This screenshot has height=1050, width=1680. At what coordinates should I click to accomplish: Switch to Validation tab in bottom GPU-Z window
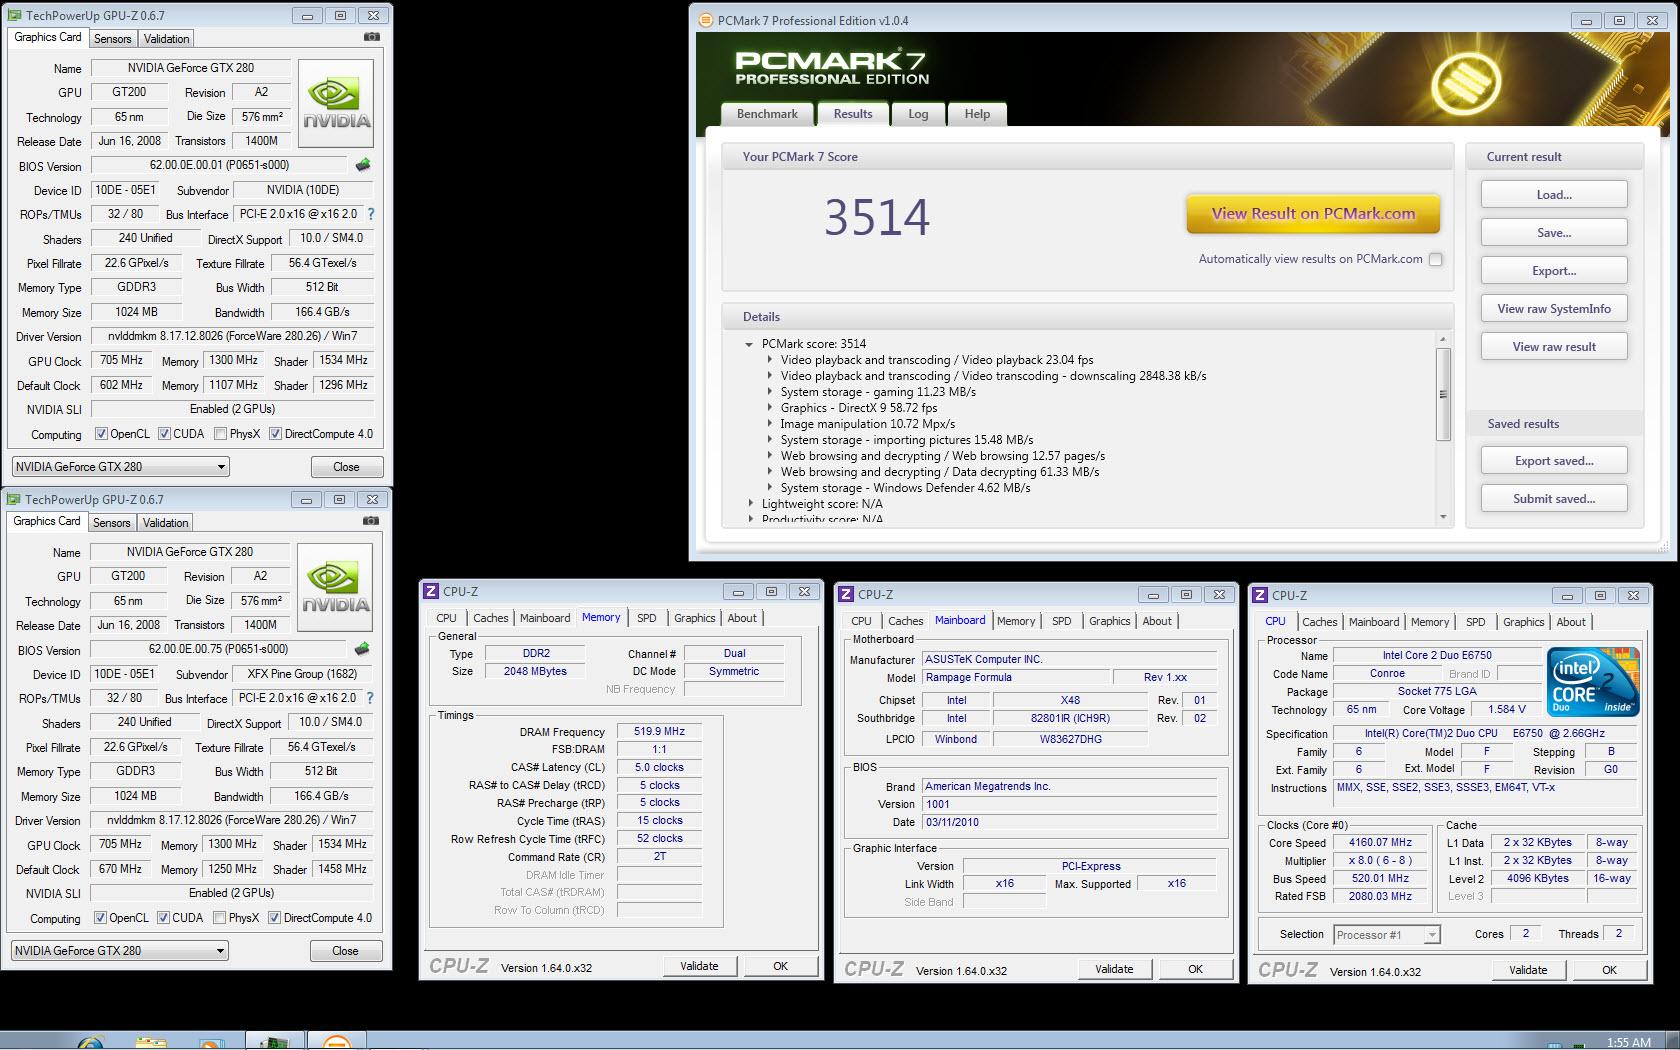pos(165,522)
